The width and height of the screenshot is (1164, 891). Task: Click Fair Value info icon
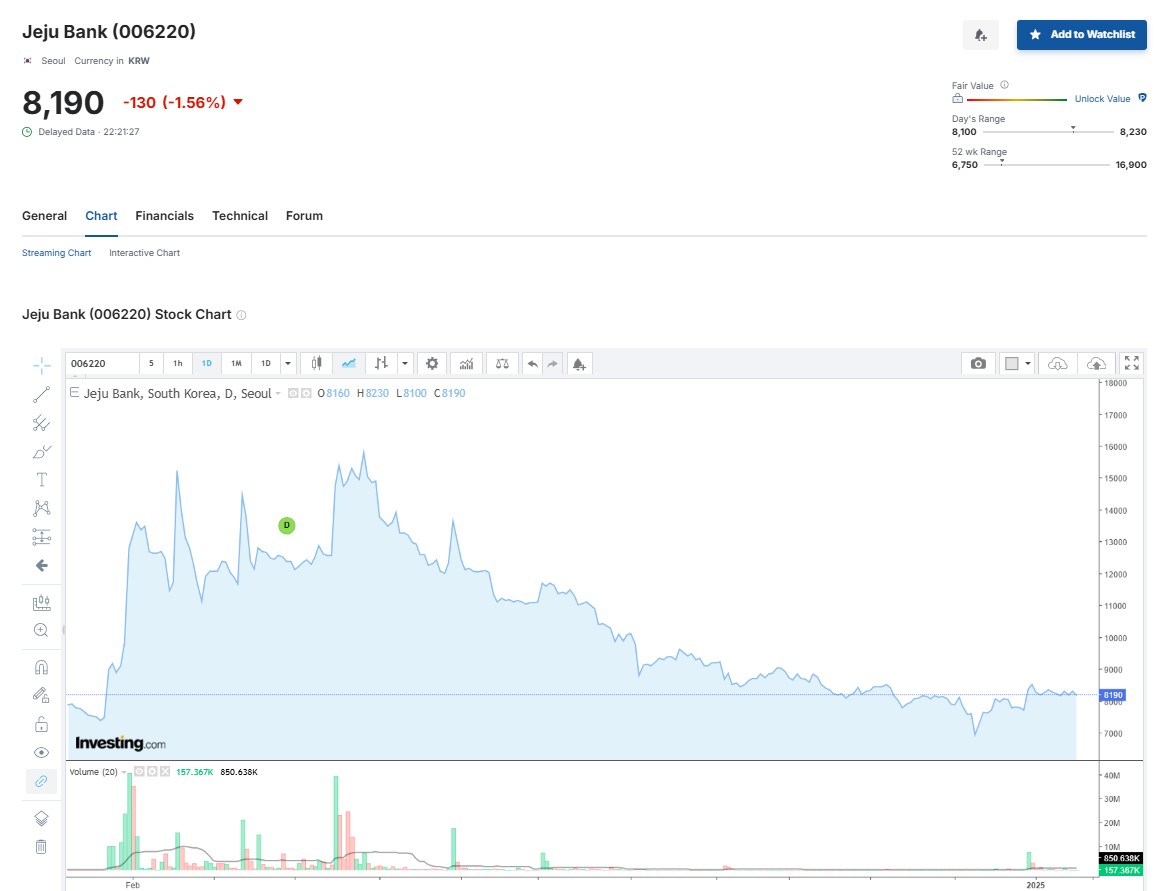point(1004,85)
